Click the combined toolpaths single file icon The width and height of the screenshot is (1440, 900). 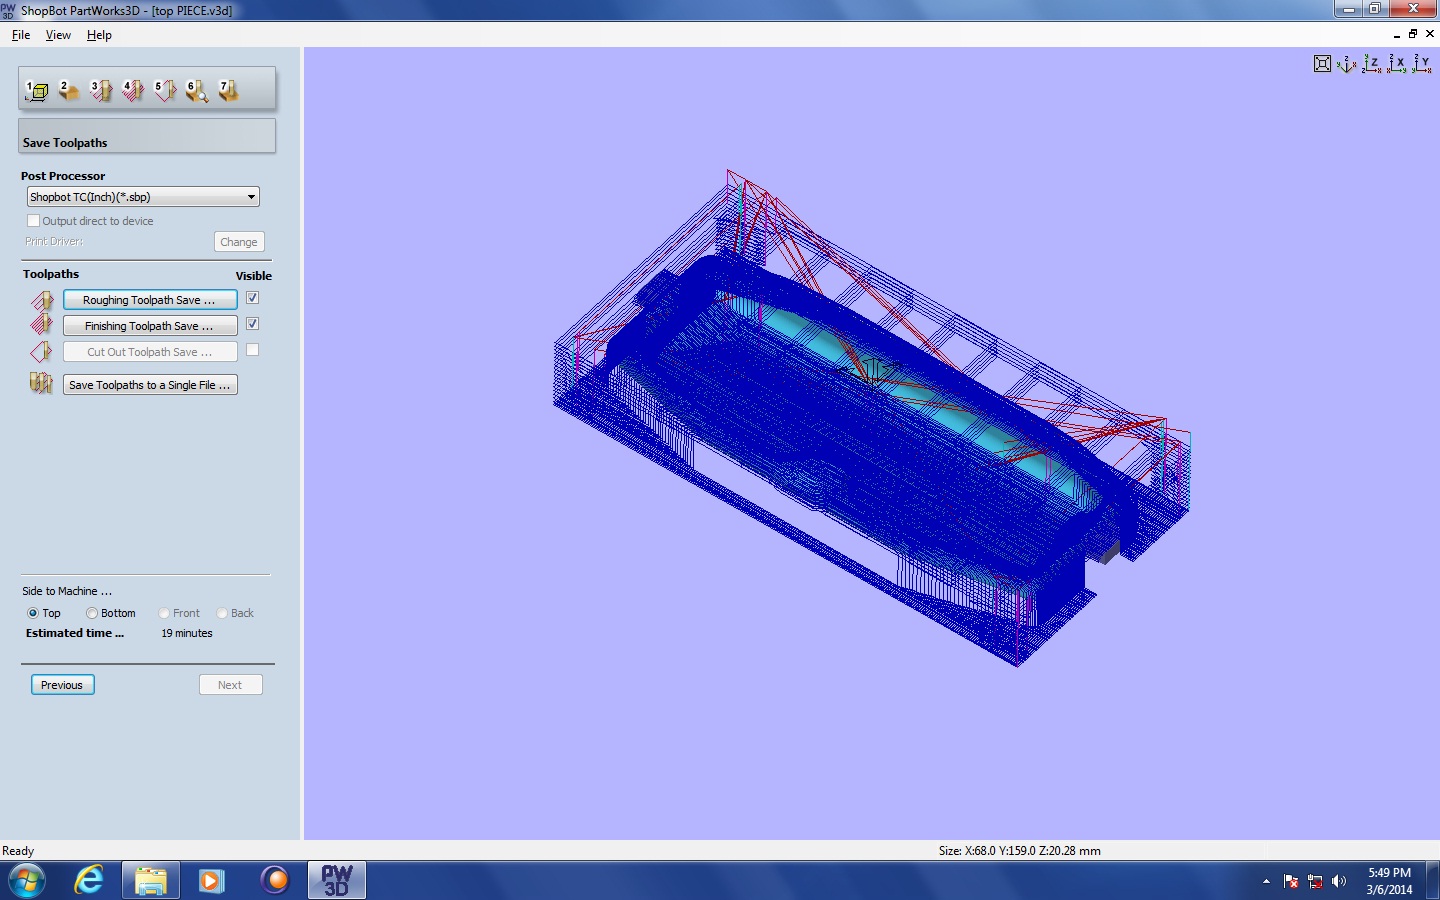42,383
